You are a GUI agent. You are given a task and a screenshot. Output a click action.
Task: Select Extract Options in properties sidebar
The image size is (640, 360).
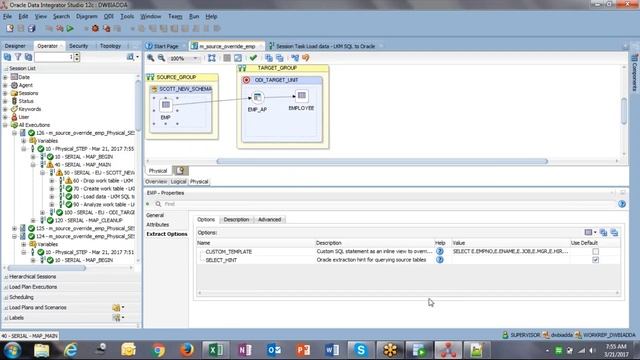(x=167, y=234)
